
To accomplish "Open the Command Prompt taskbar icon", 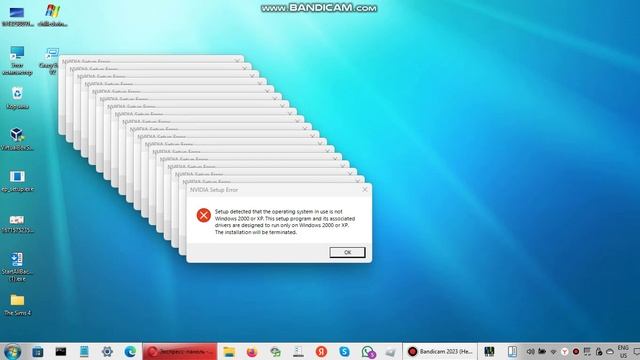I will [x=61, y=351].
